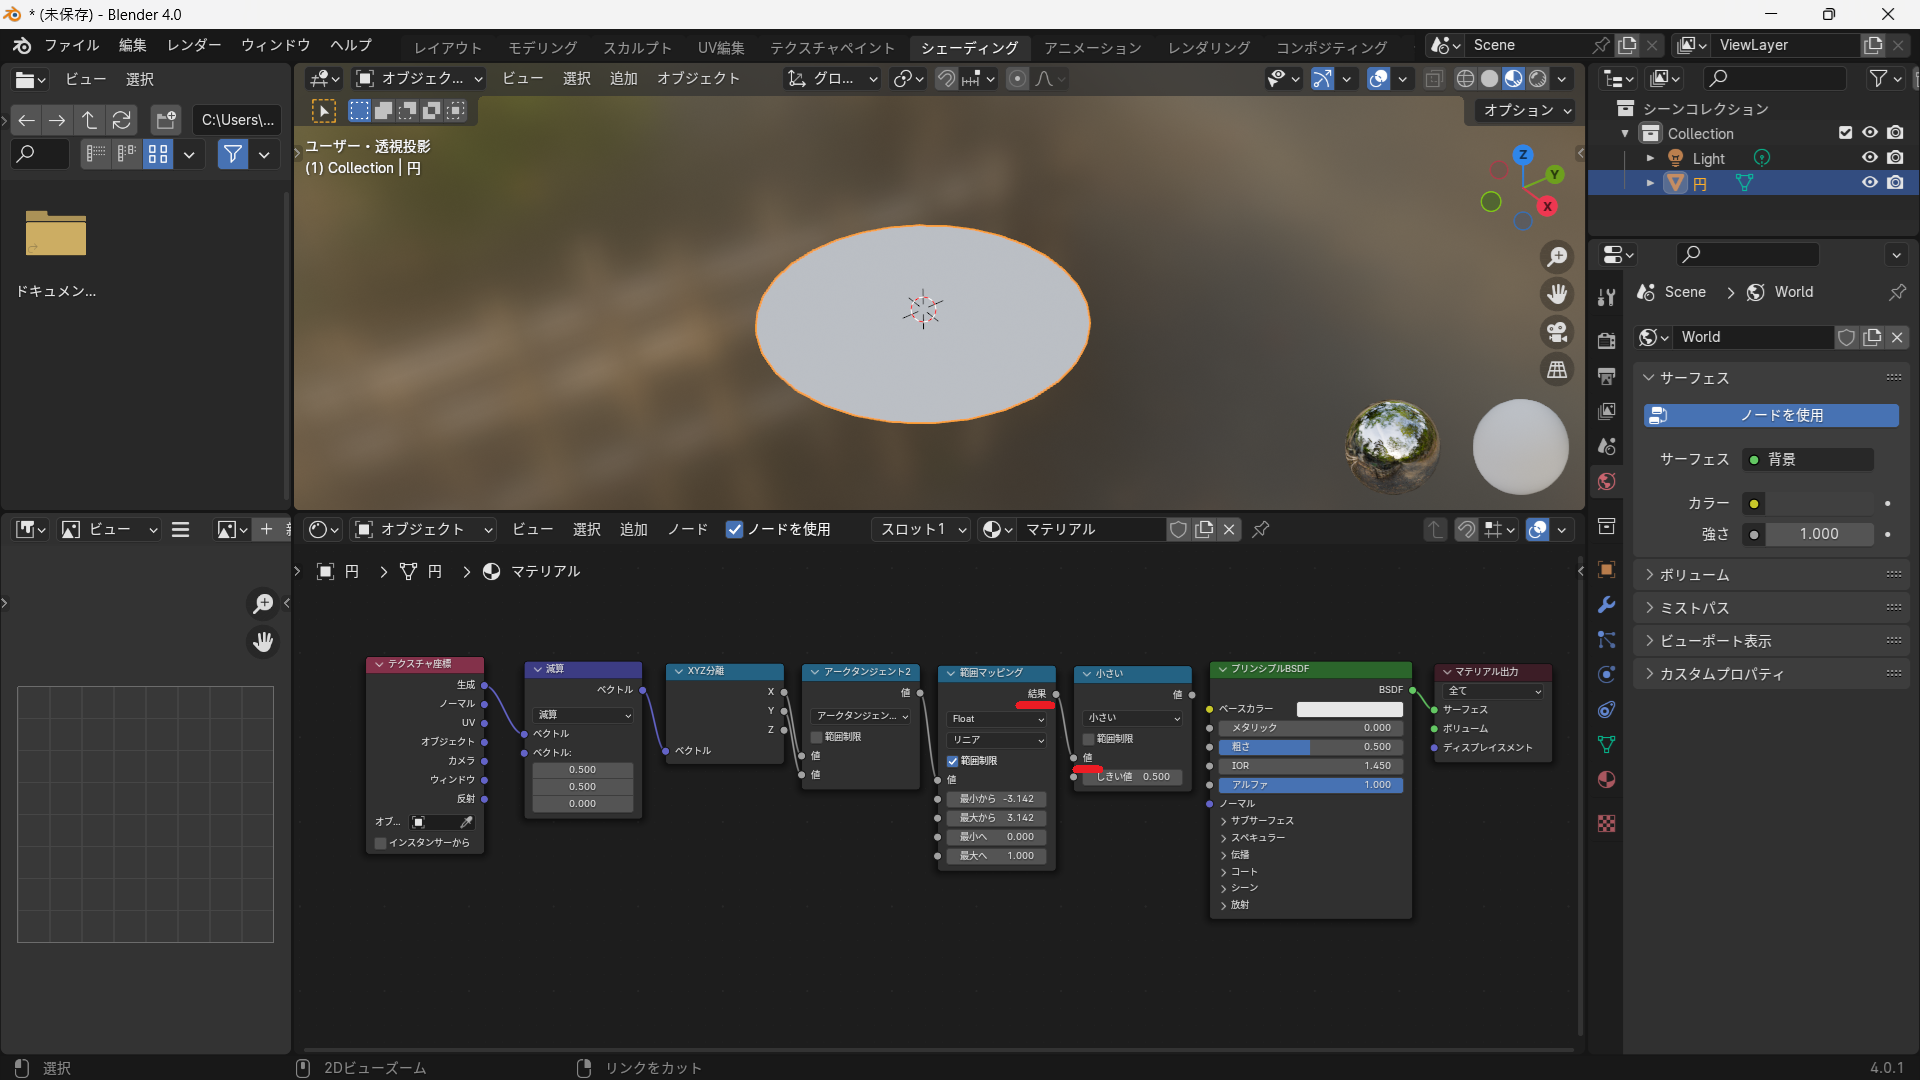Hide the Light object in viewport
Image resolution: width=1920 pixels, height=1080 pixels.
[x=1869, y=158]
